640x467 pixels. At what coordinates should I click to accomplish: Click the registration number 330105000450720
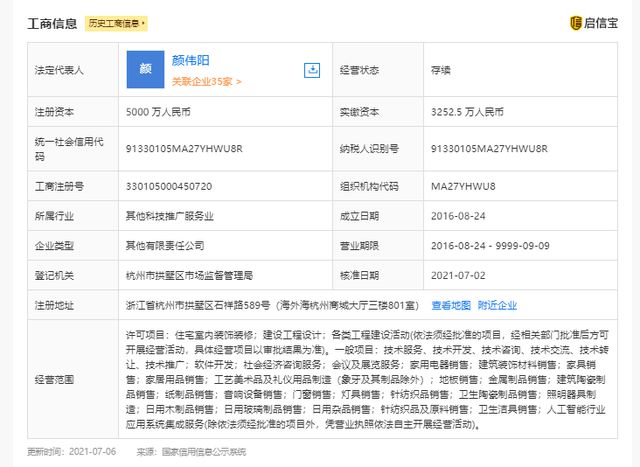[x=168, y=186]
